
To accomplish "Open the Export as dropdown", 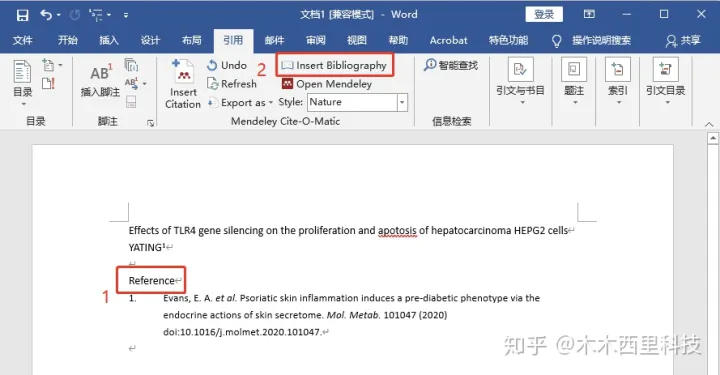I will coord(240,103).
